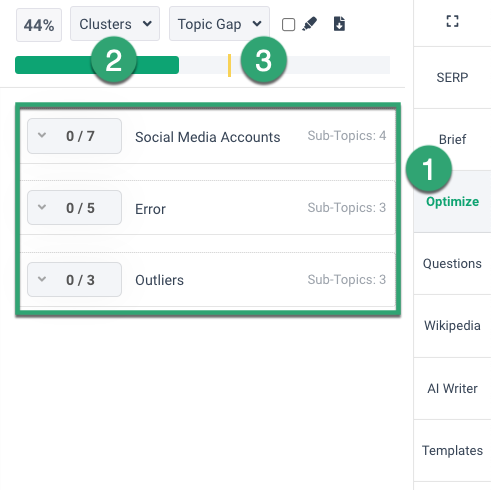Open the Templates tab

(452, 451)
